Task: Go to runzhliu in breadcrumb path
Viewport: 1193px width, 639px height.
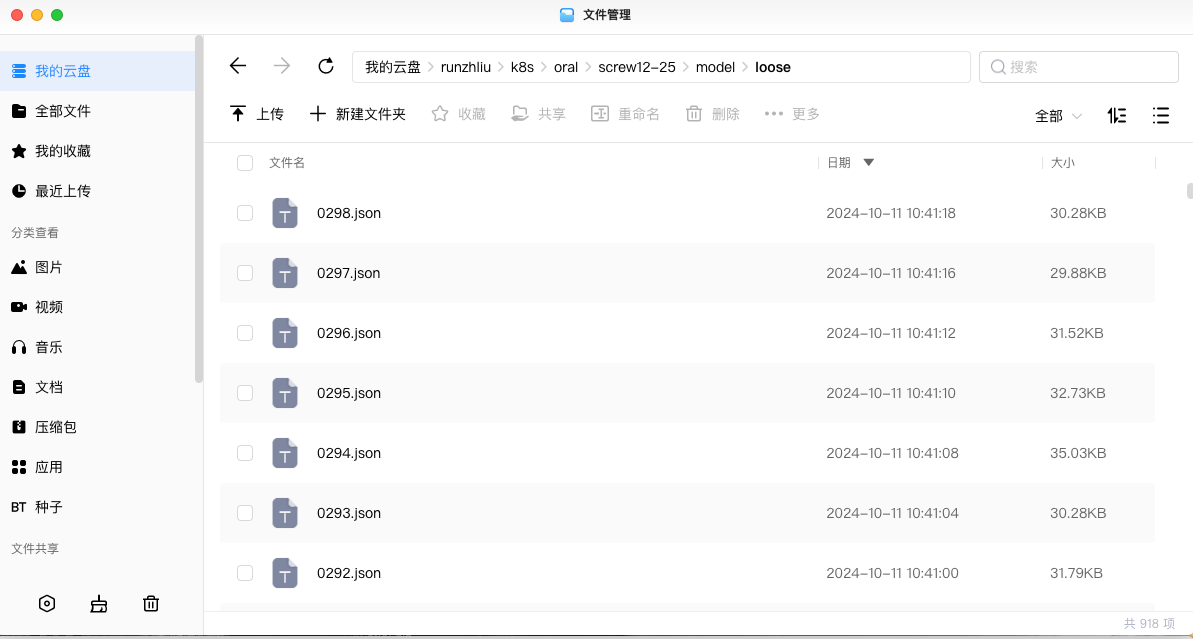Action: pyautogui.click(x=466, y=67)
